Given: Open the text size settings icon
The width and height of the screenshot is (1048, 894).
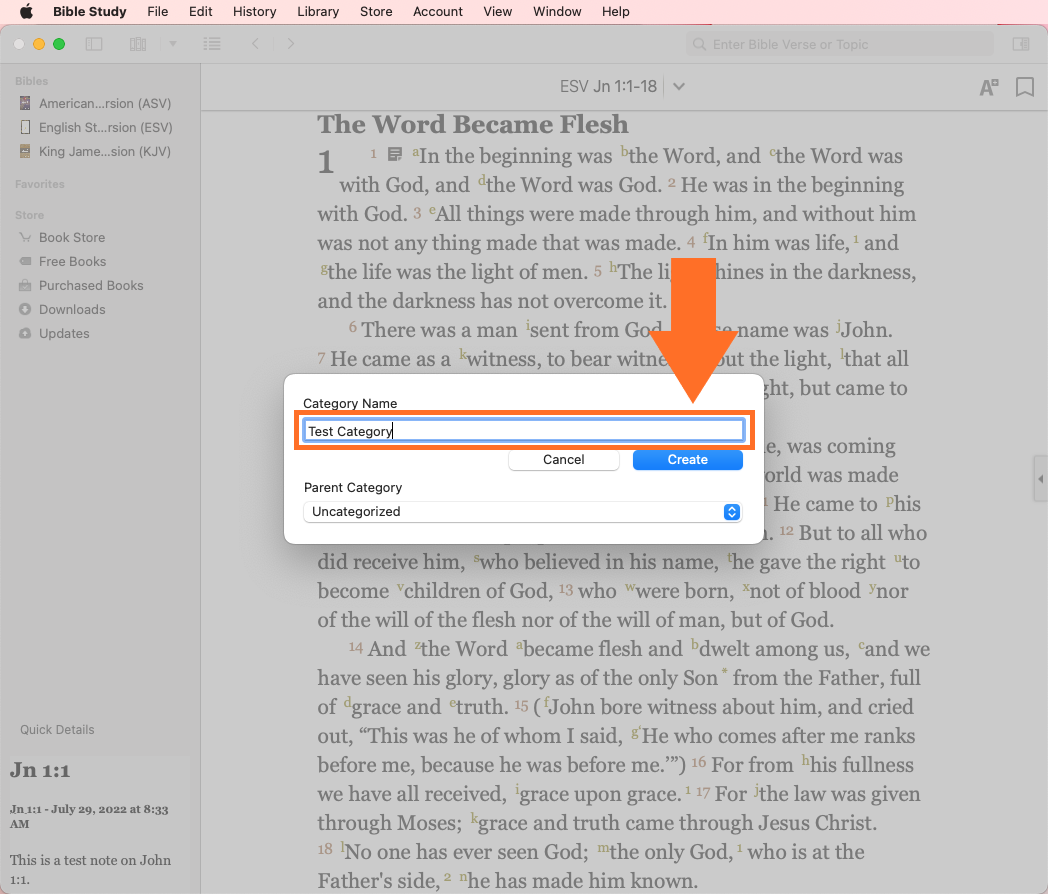Looking at the screenshot, I should 988,88.
